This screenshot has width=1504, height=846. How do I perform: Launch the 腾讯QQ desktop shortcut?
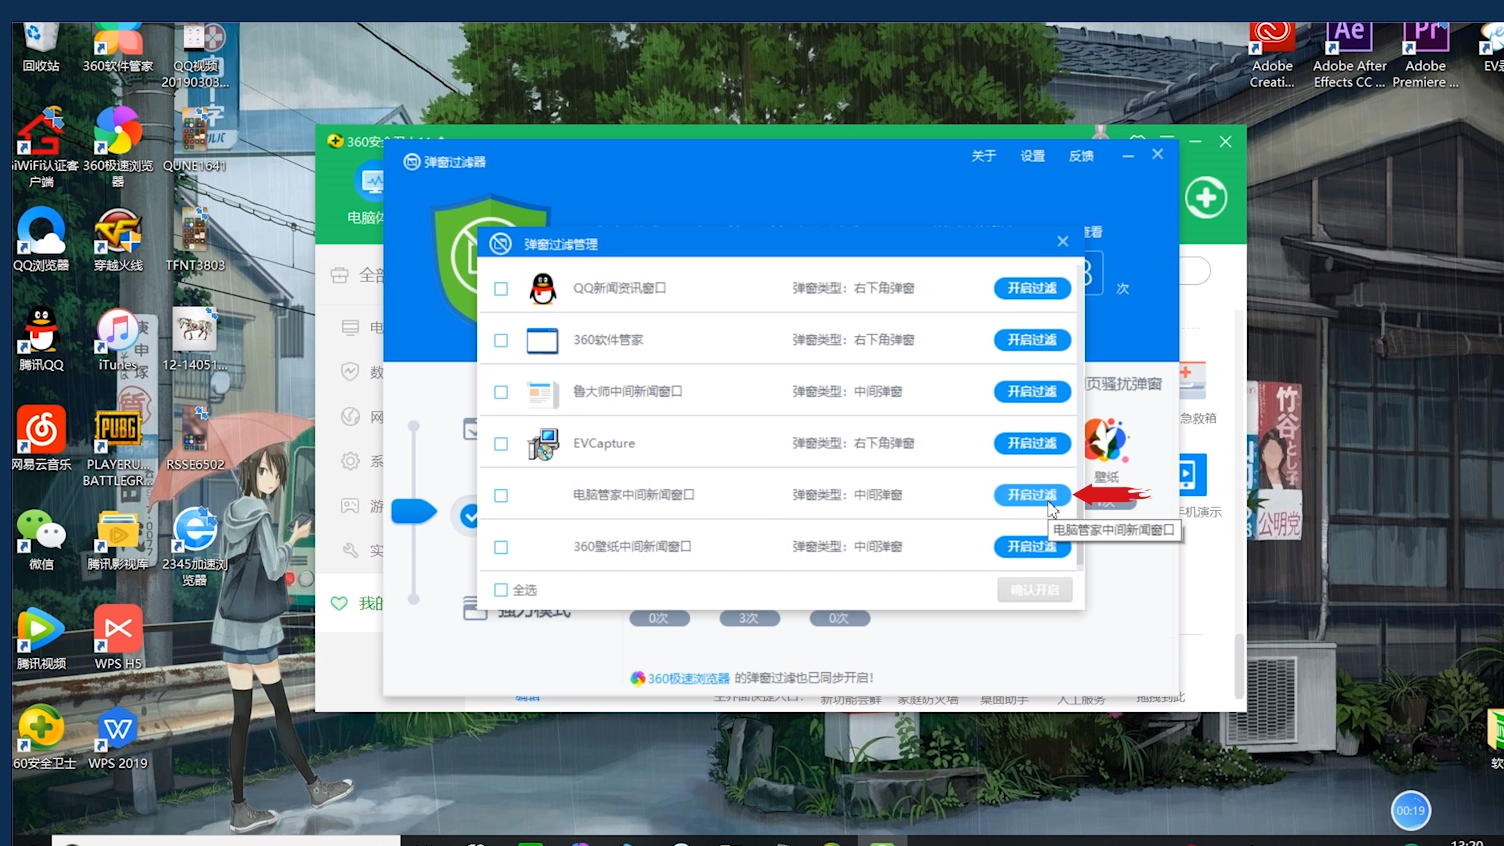click(41, 340)
